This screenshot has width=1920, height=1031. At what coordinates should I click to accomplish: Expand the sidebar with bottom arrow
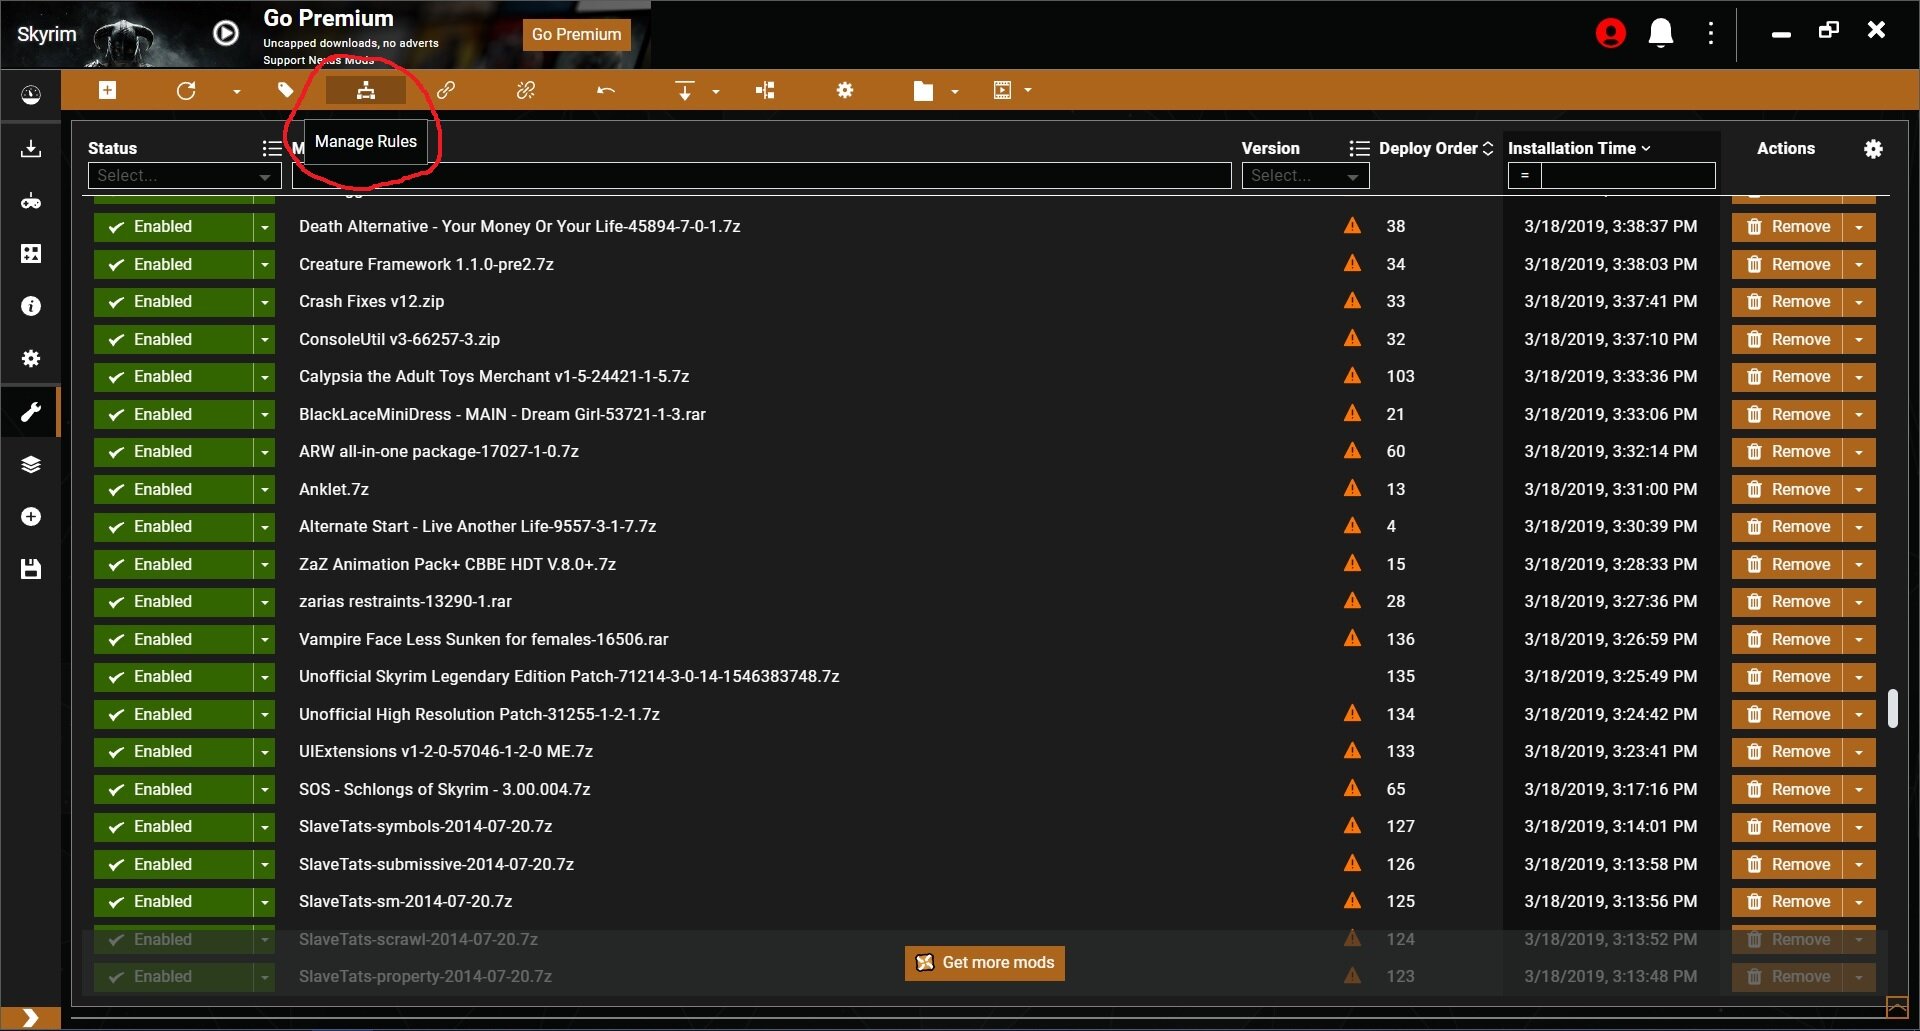coord(30,1018)
